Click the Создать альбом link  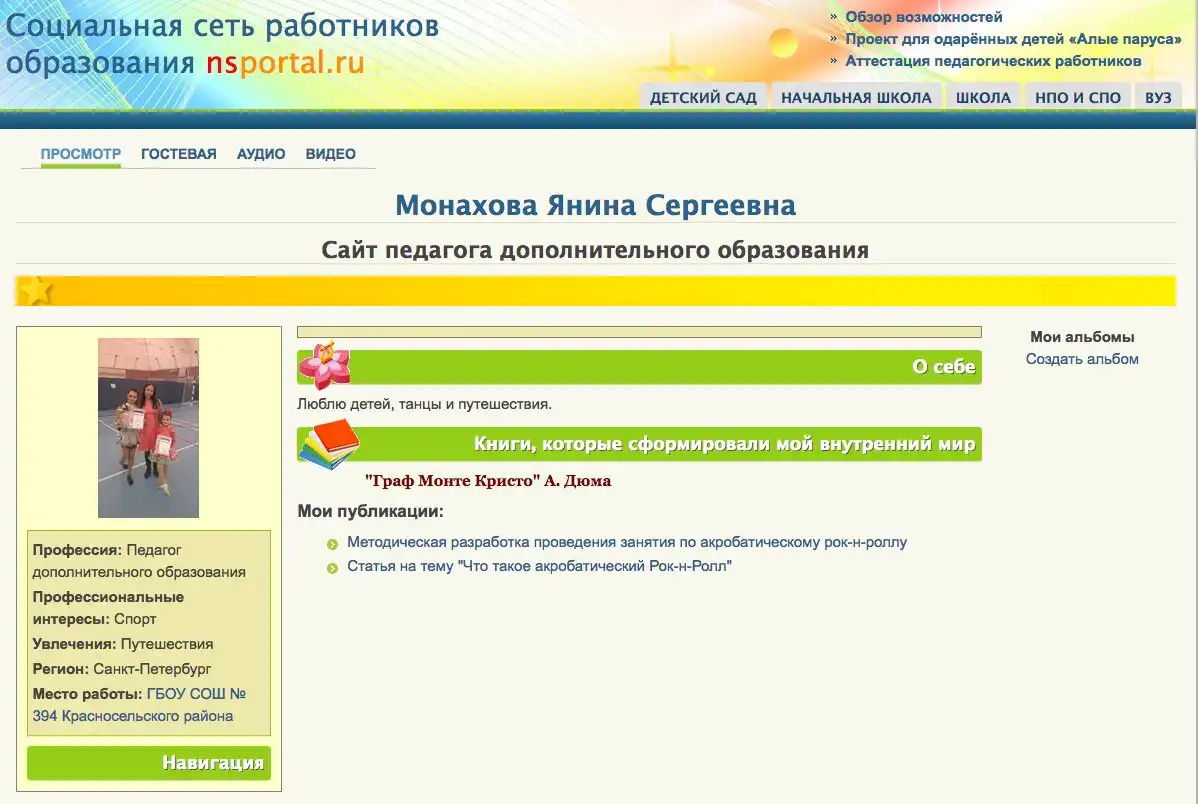pos(1082,359)
